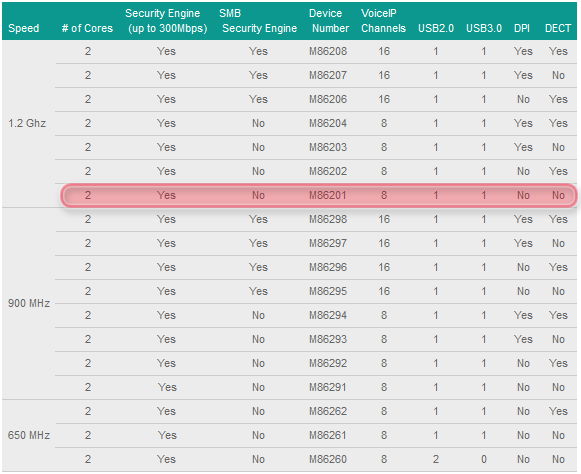Click DECT value Yes in M86262 row

558,411
